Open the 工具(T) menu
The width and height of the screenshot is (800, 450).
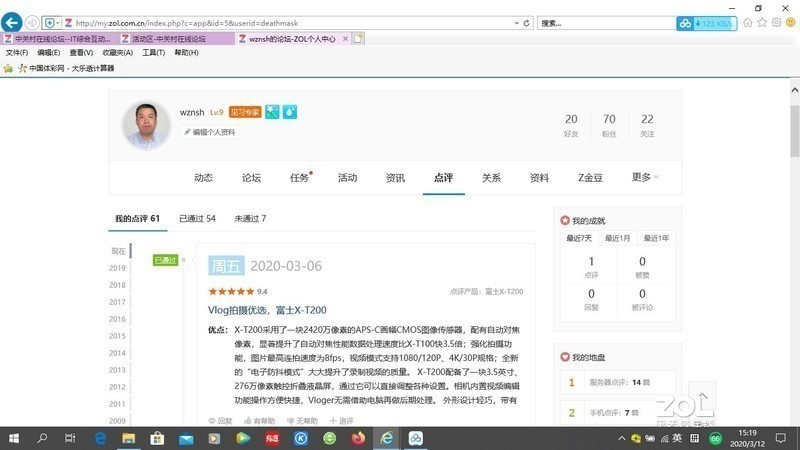coord(154,53)
